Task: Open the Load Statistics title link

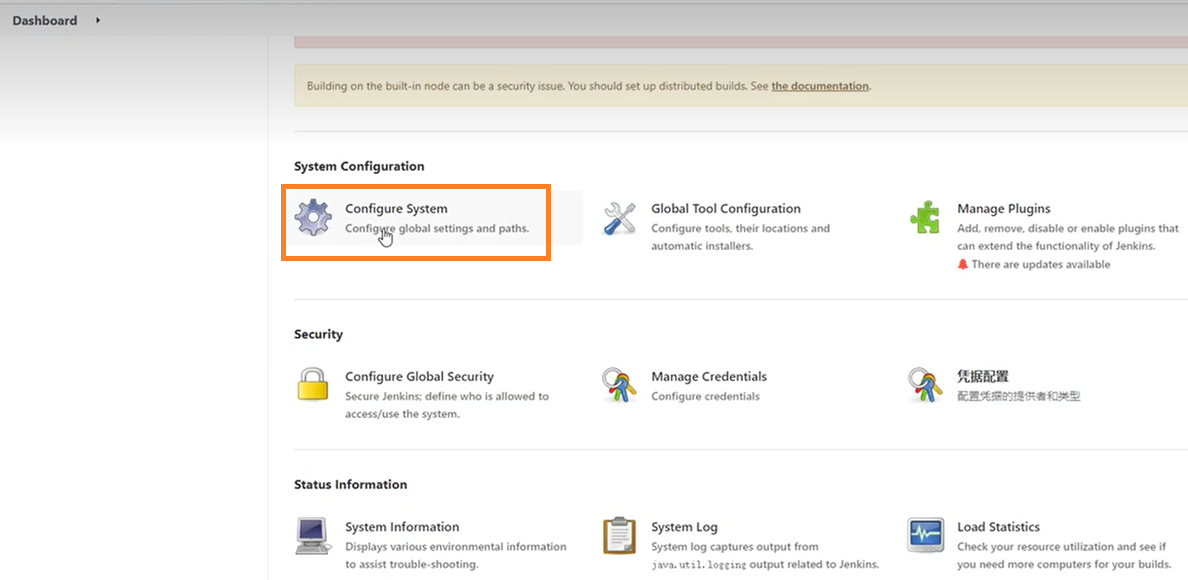Action: point(999,527)
